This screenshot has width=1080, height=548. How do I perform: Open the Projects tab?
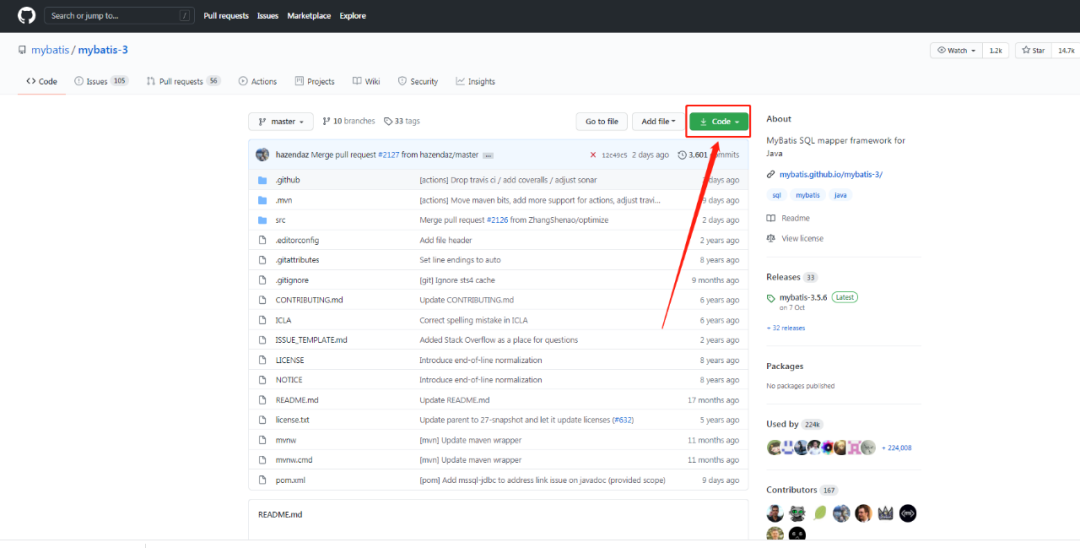tap(315, 81)
